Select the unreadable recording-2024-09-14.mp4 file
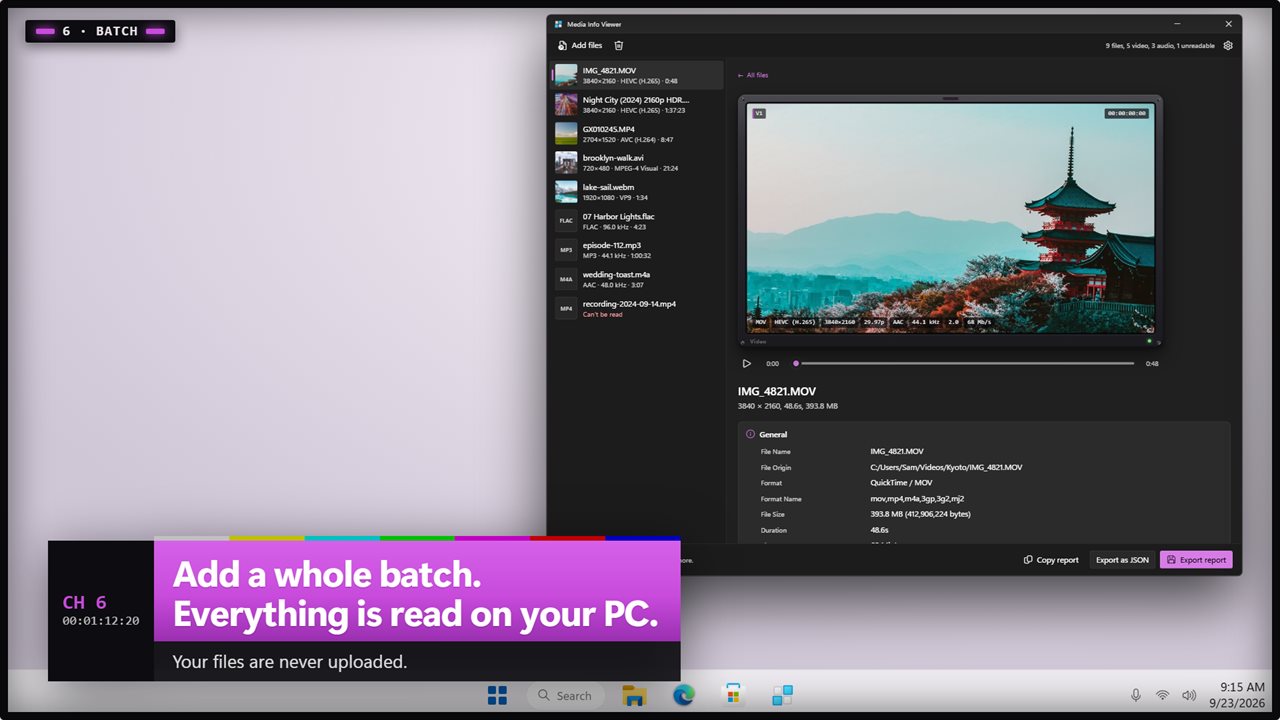The image size is (1280, 720). coord(637,307)
